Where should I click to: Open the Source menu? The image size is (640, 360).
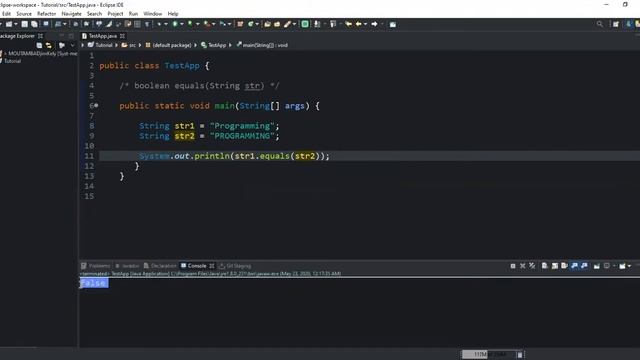pyautogui.click(x=24, y=14)
